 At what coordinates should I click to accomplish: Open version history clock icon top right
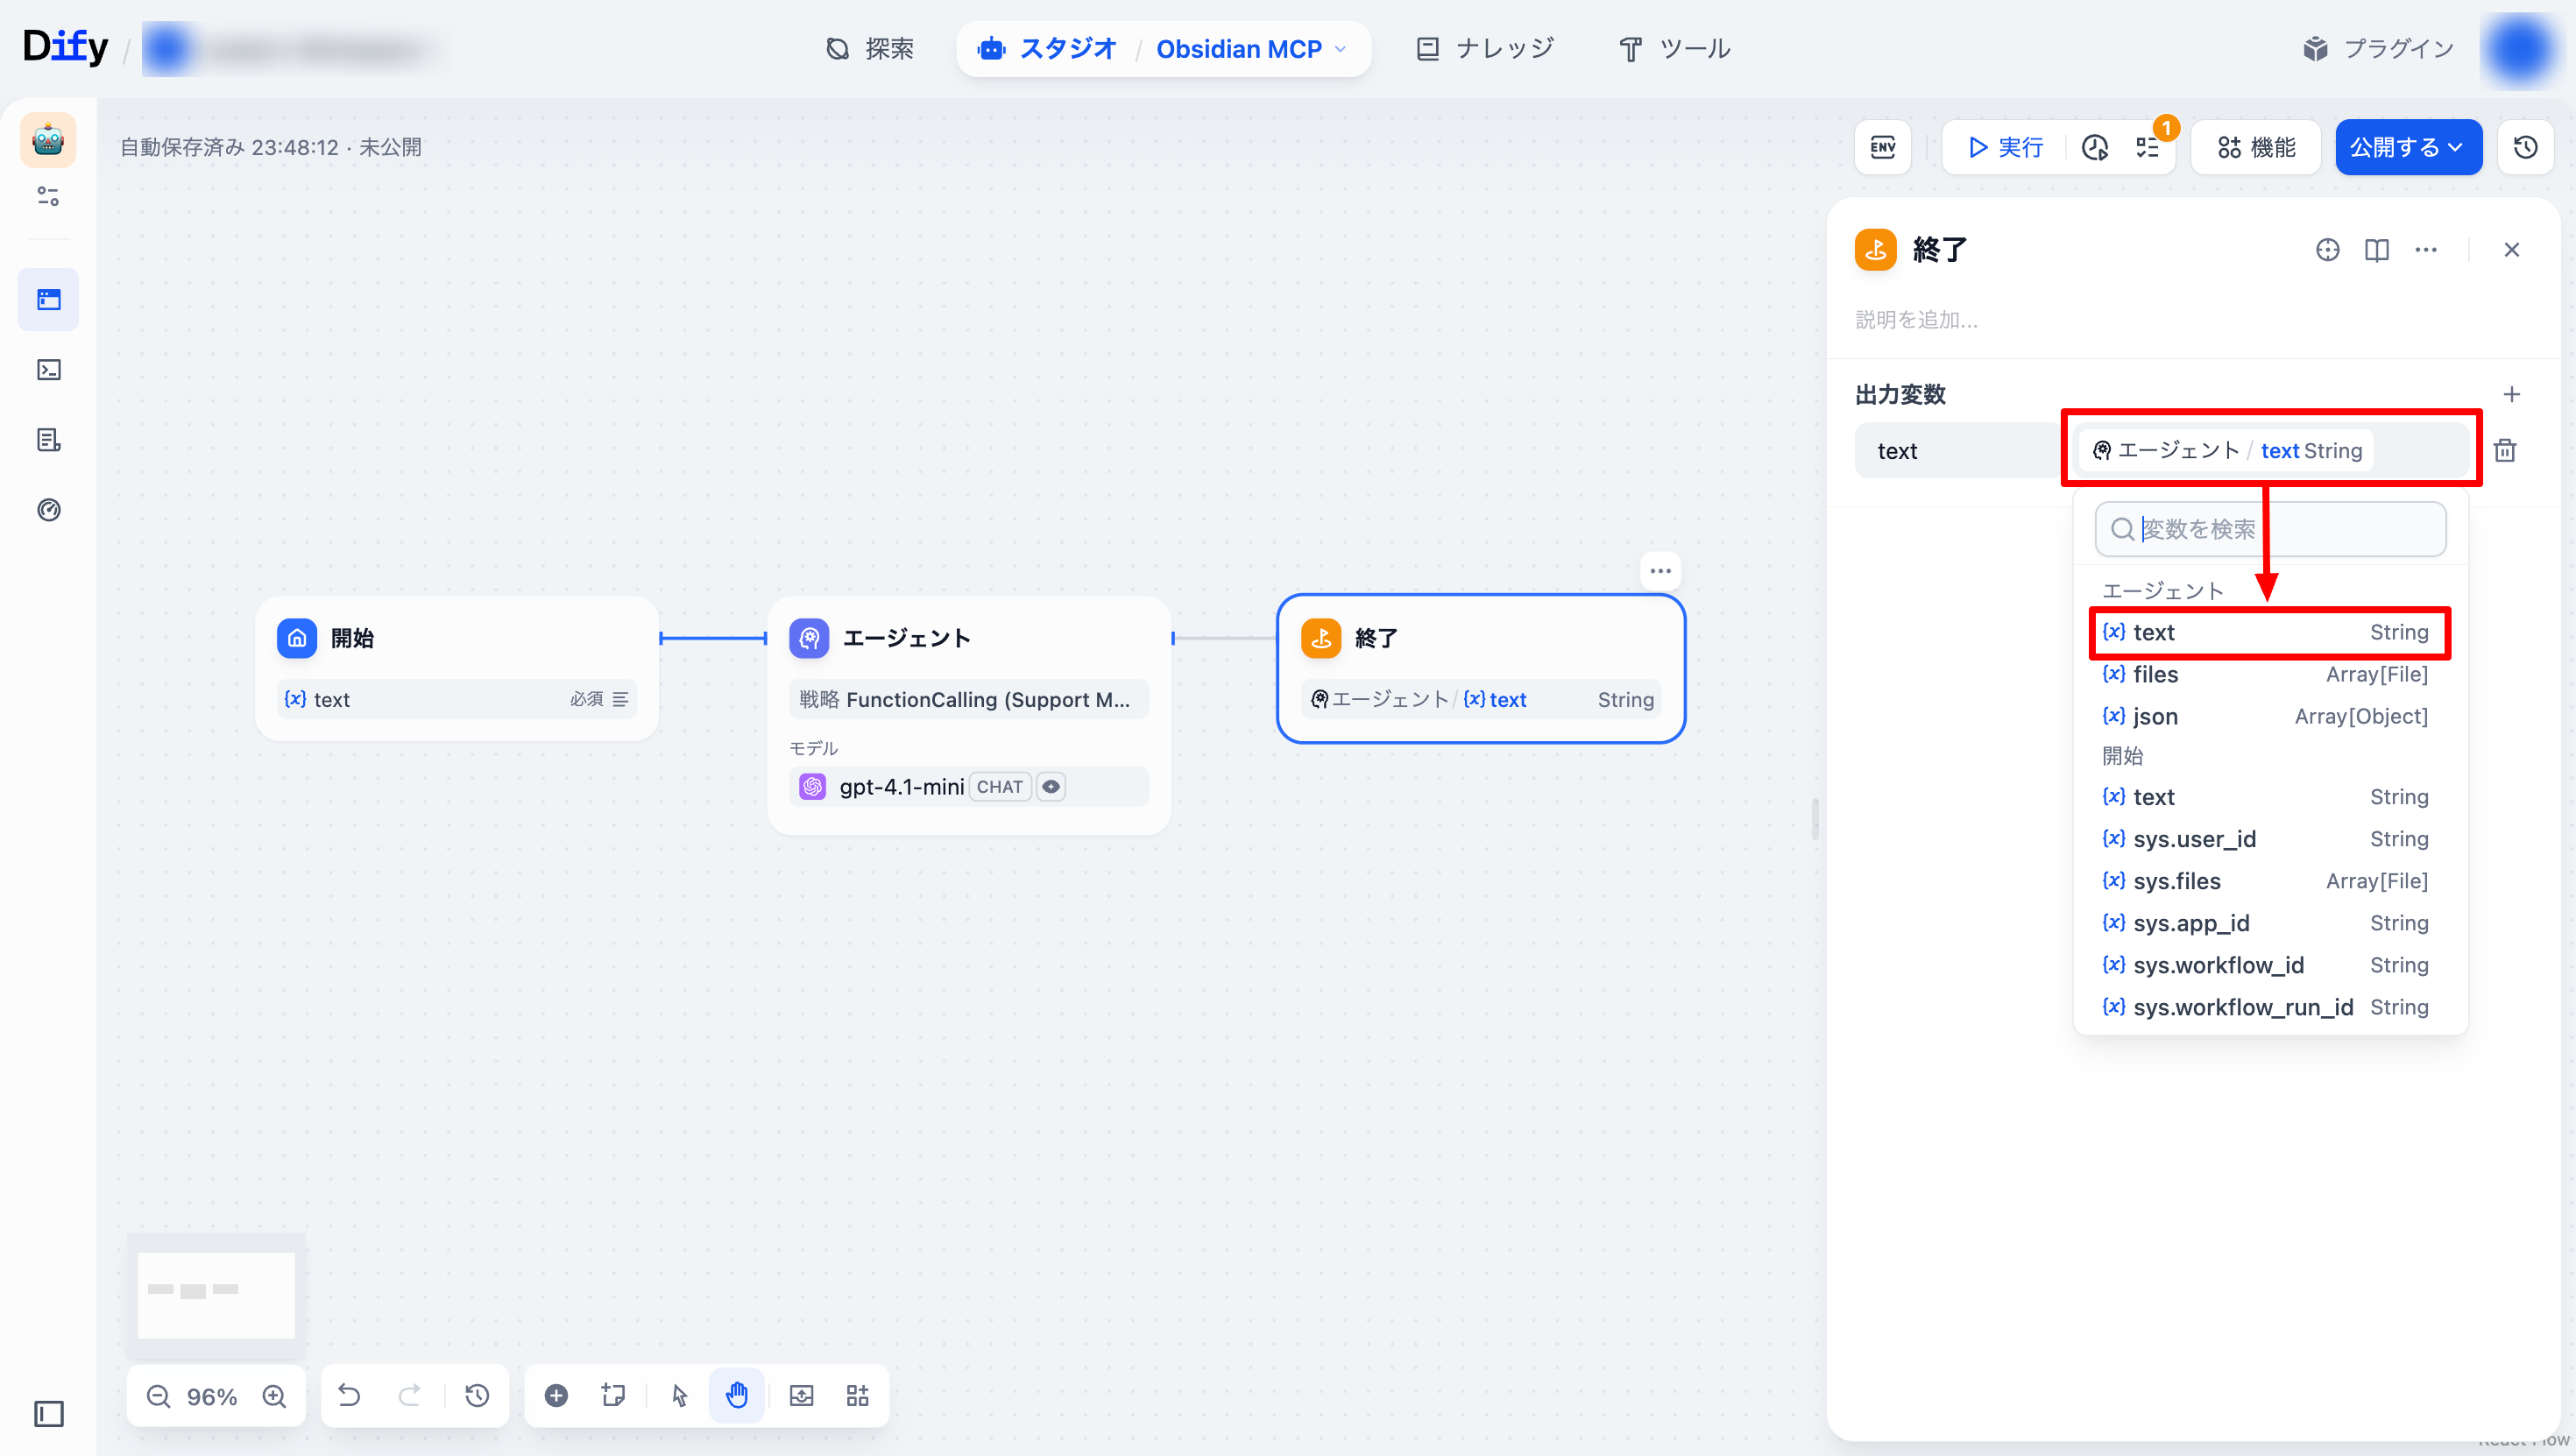point(2525,147)
